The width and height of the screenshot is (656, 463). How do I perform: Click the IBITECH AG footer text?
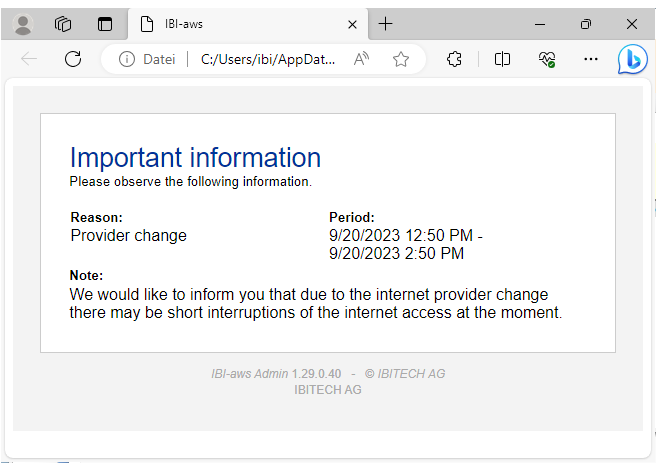[328, 390]
